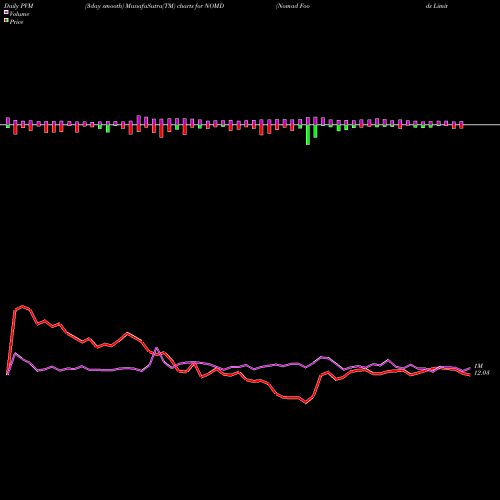Select the 'Volume' legend label
The image size is (500, 500).
pos(19,14)
